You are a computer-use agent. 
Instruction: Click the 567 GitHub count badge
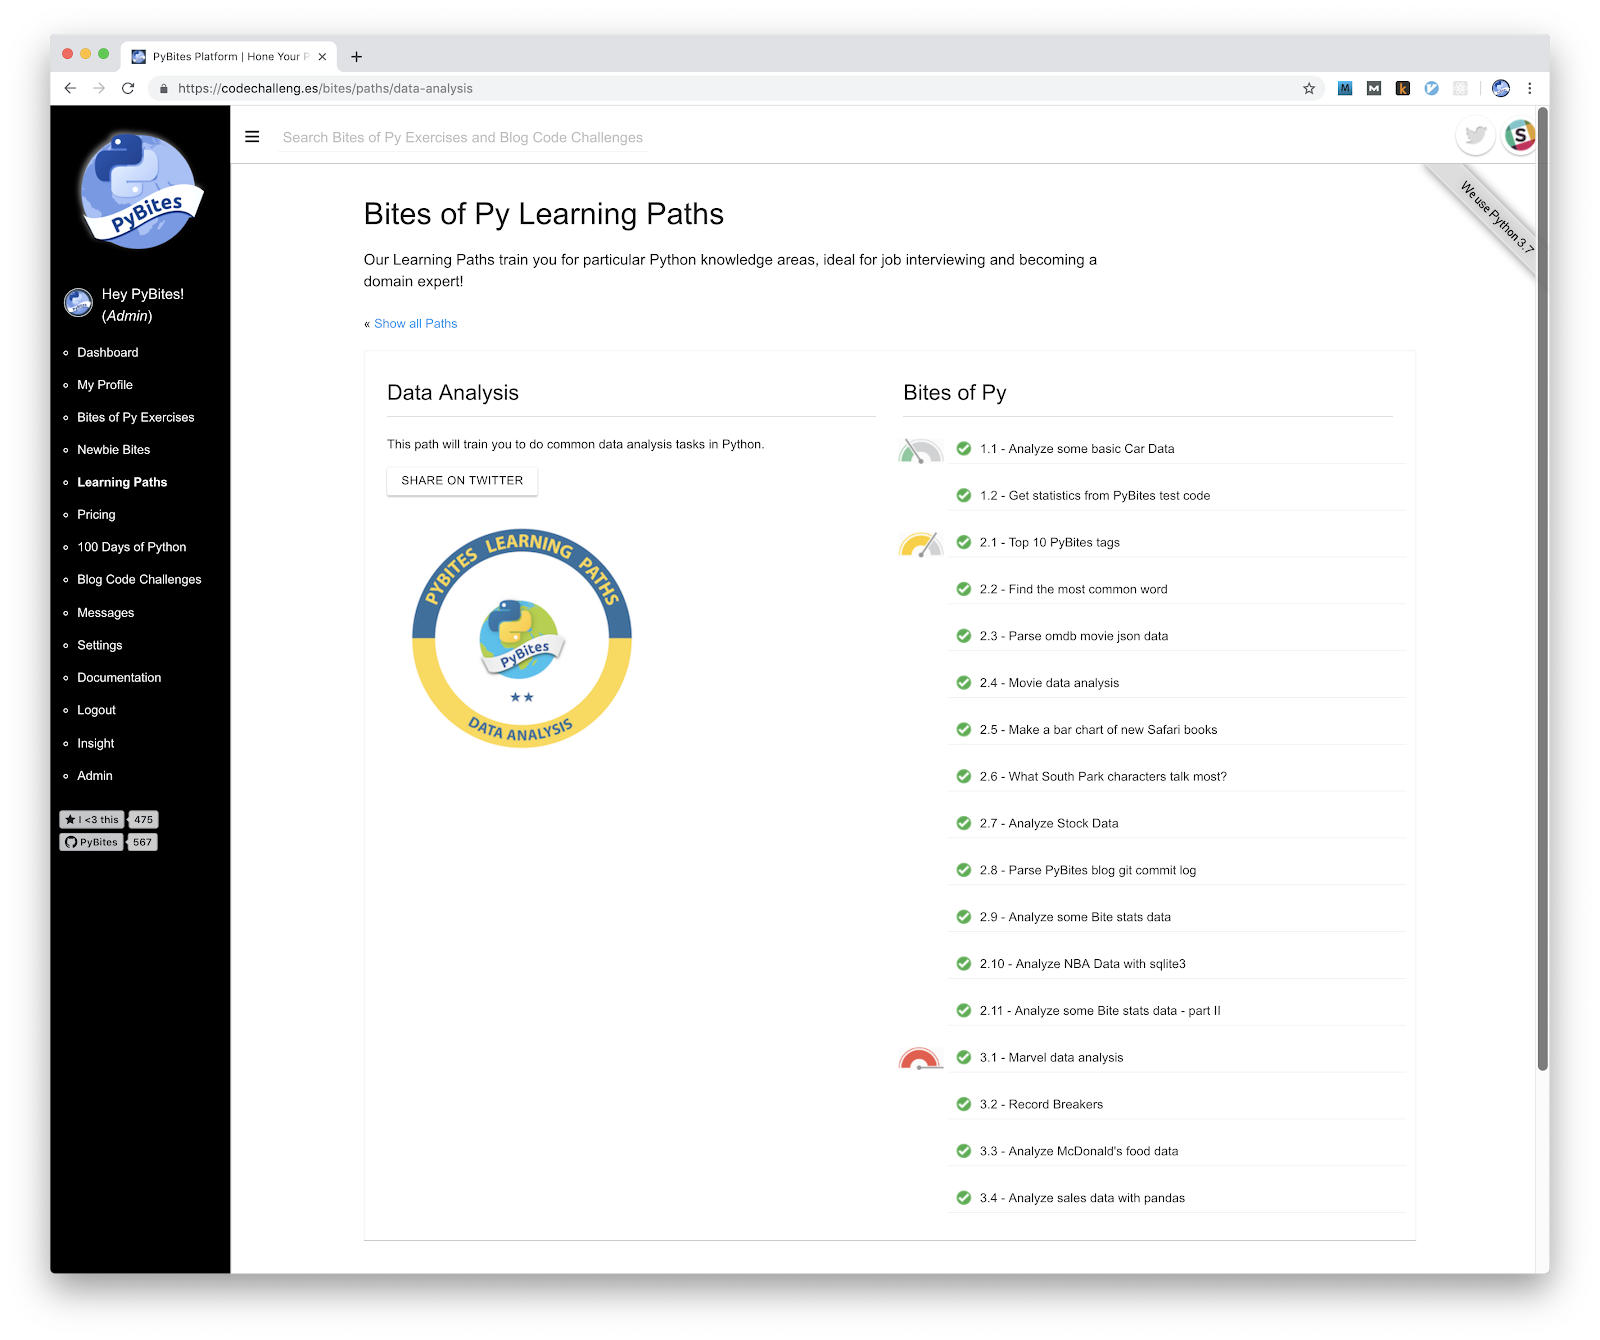[143, 842]
